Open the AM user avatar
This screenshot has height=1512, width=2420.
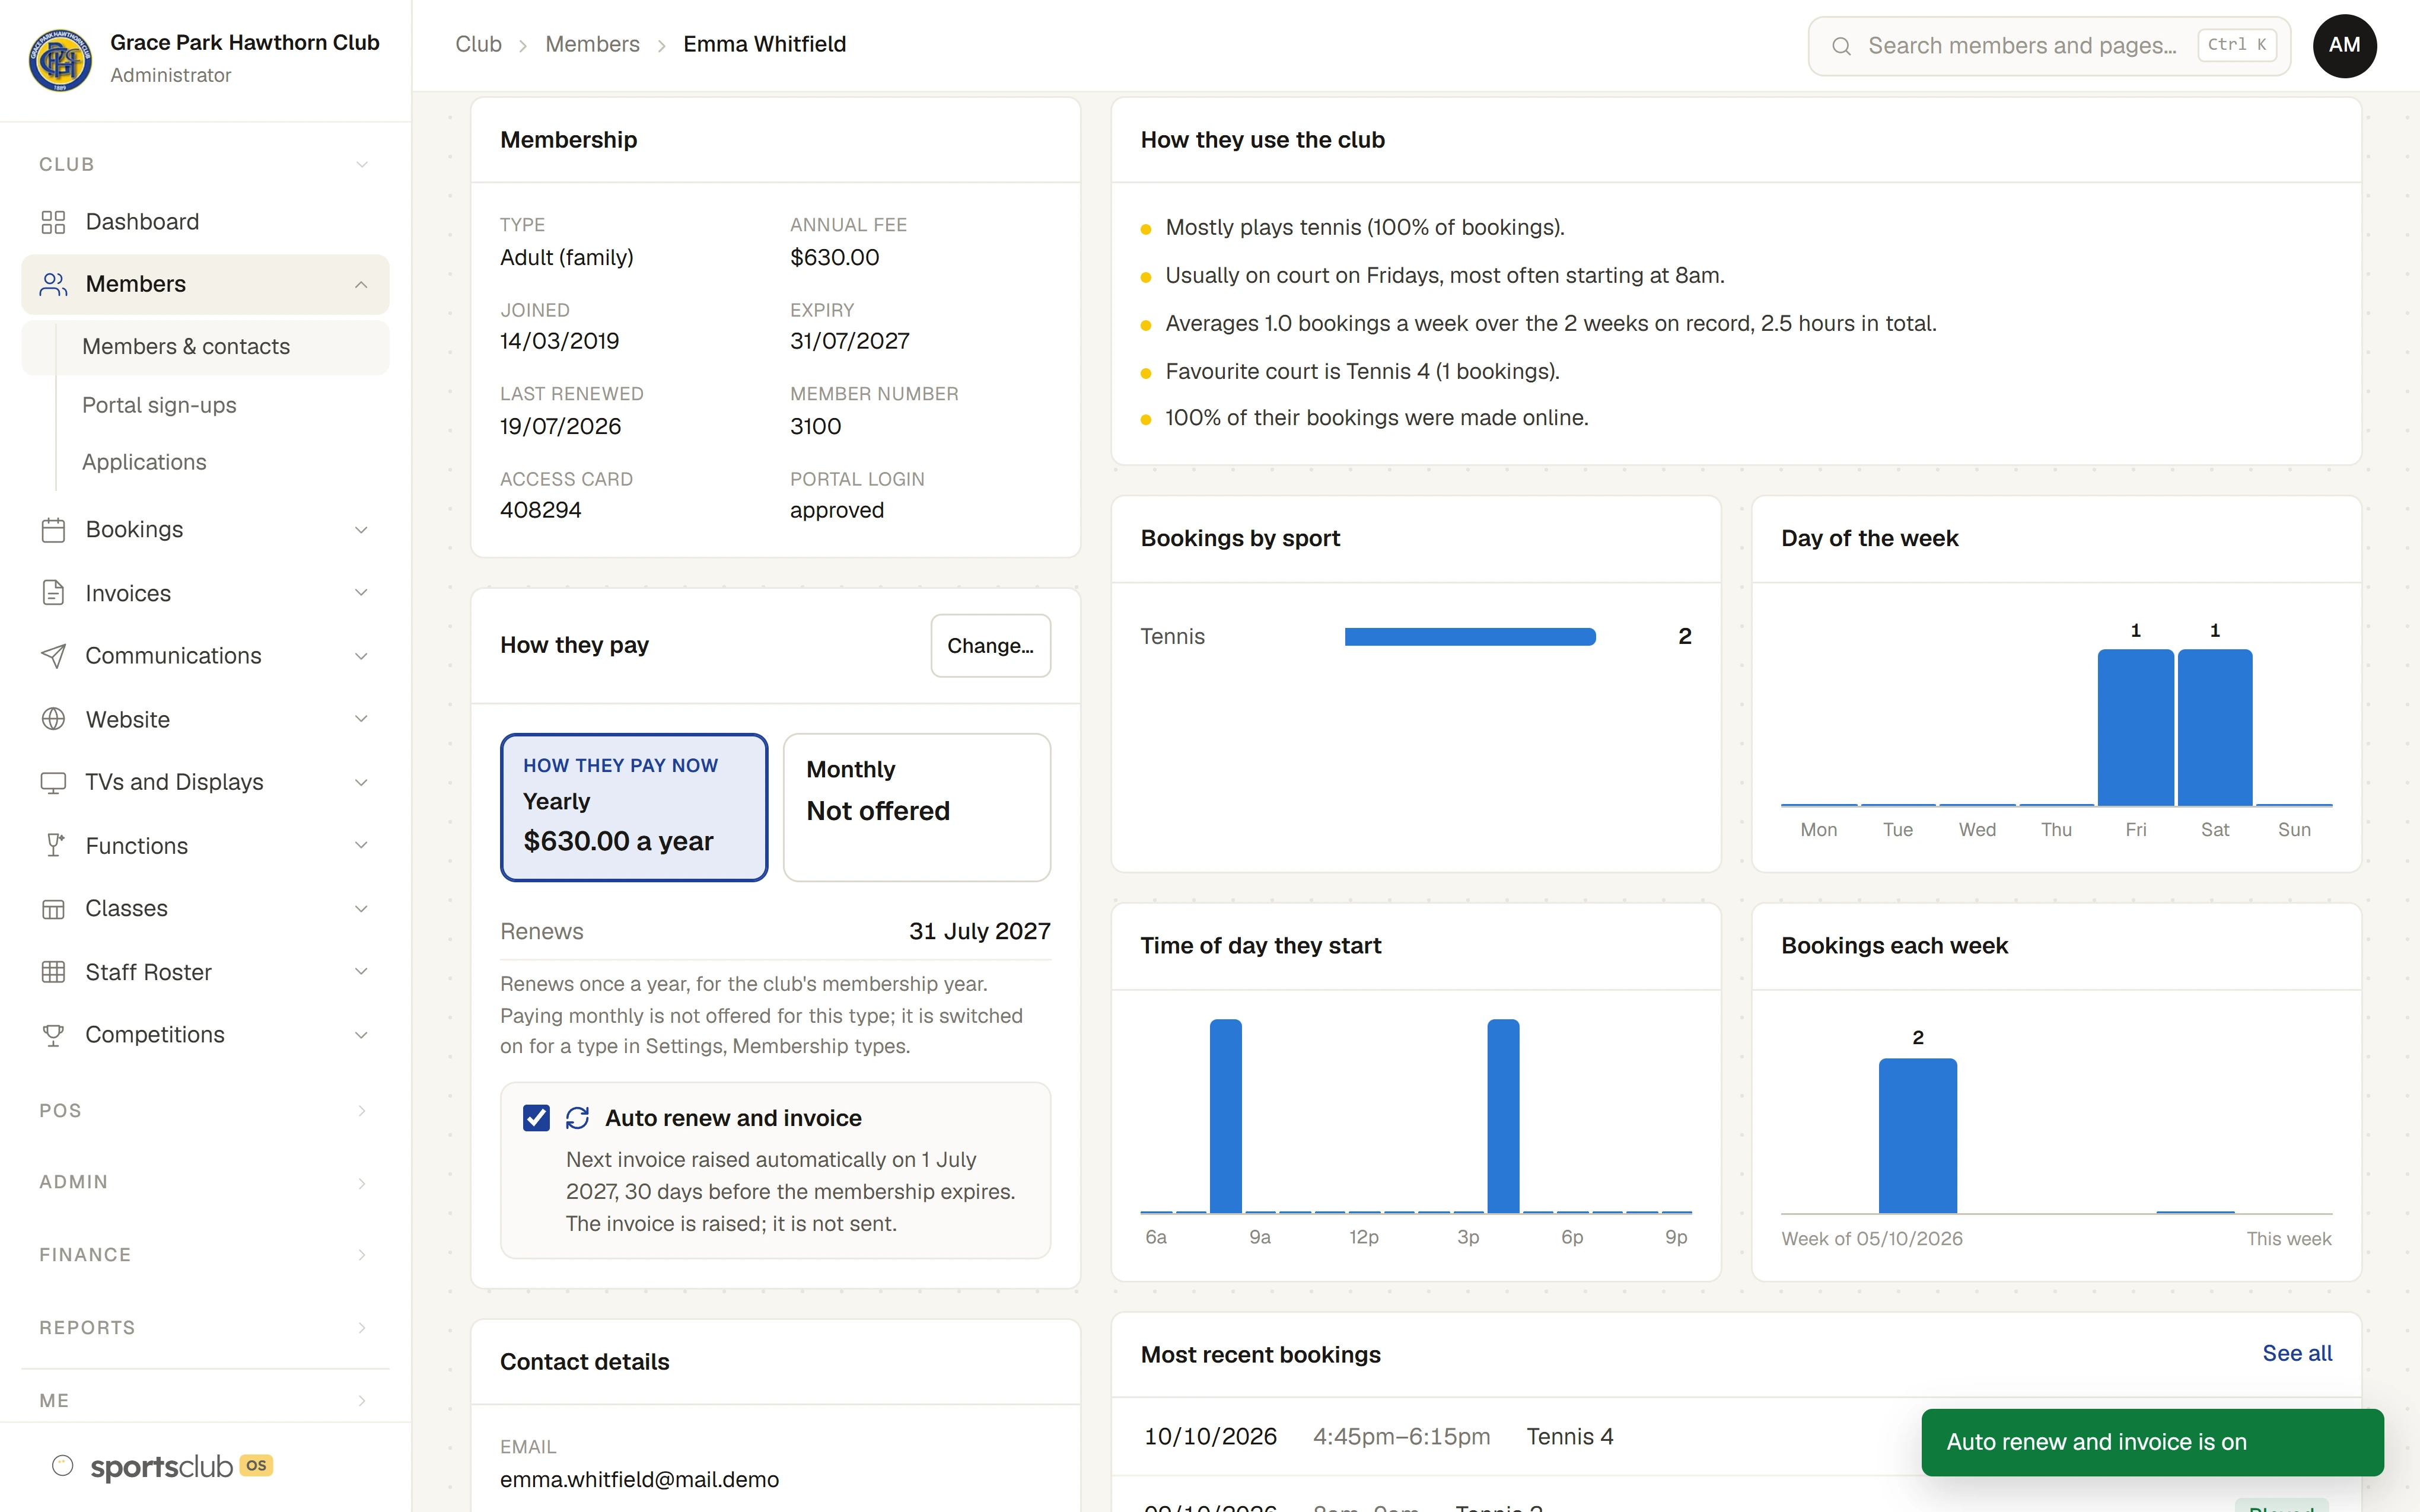click(2344, 45)
